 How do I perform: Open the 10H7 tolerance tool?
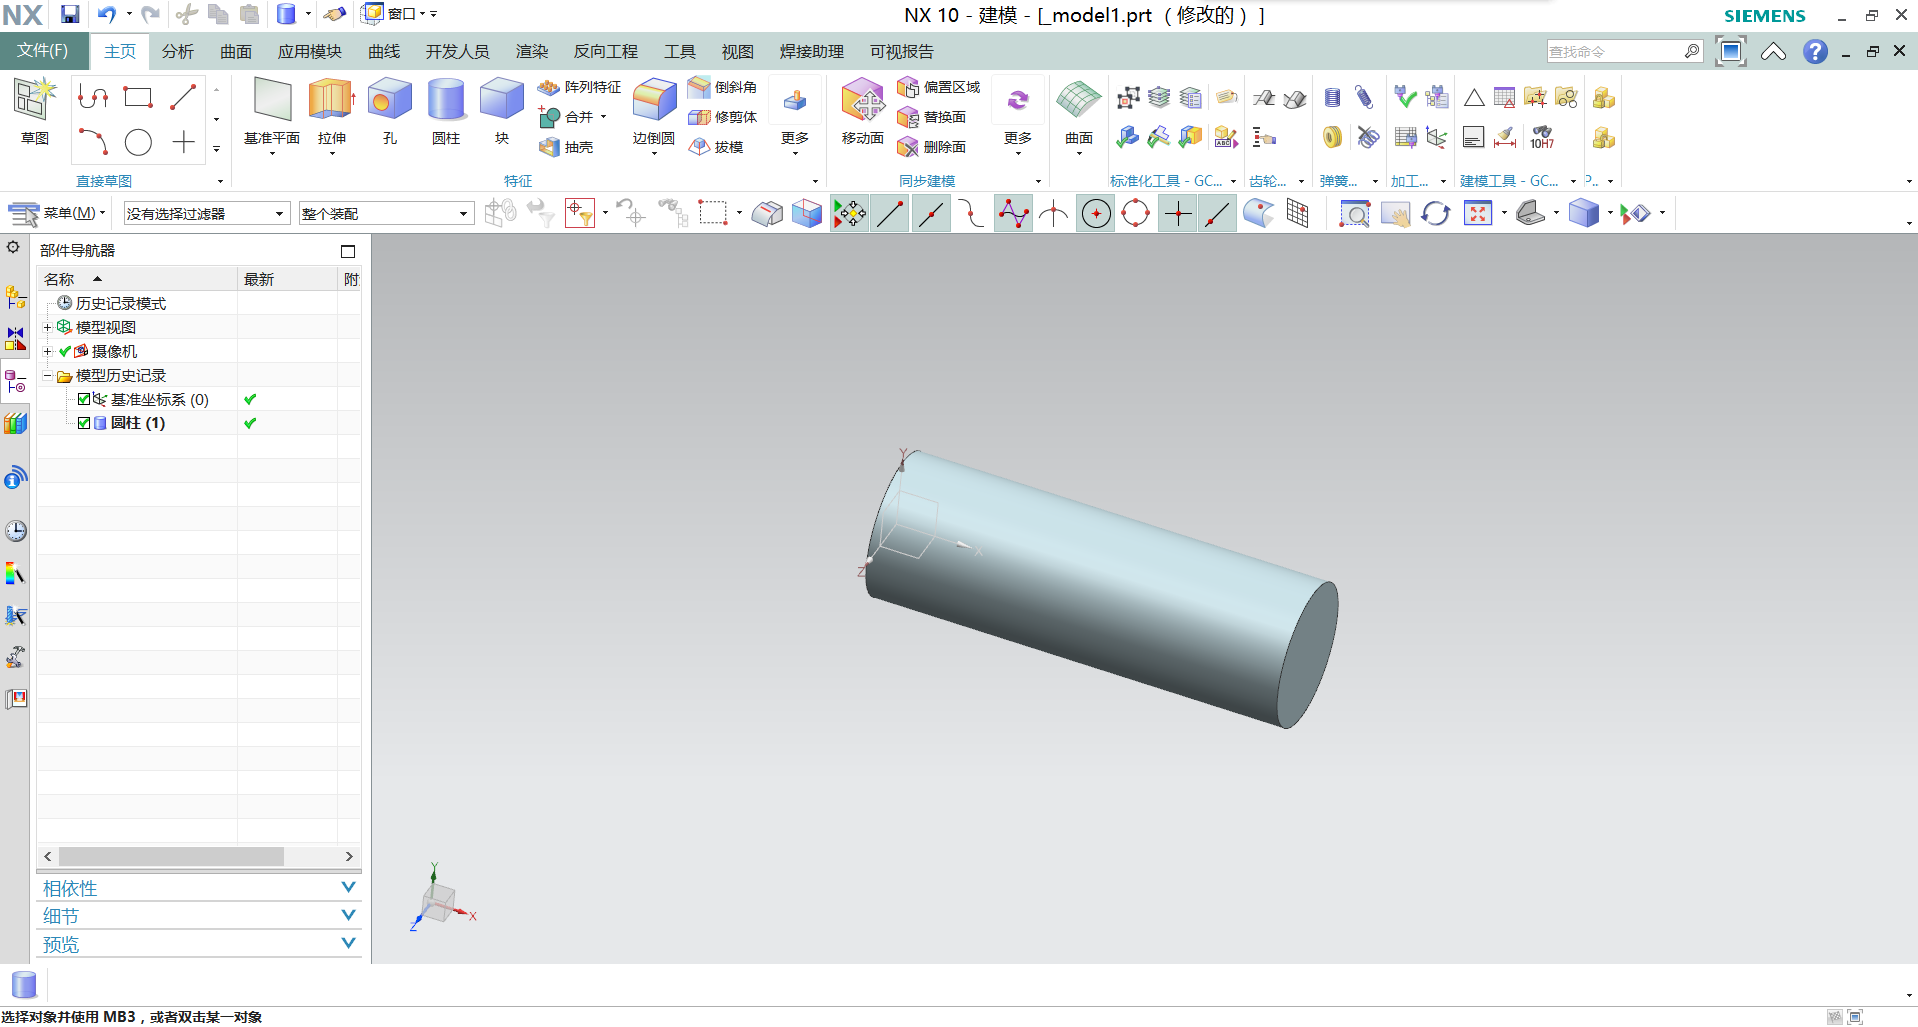(x=1541, y=137)
